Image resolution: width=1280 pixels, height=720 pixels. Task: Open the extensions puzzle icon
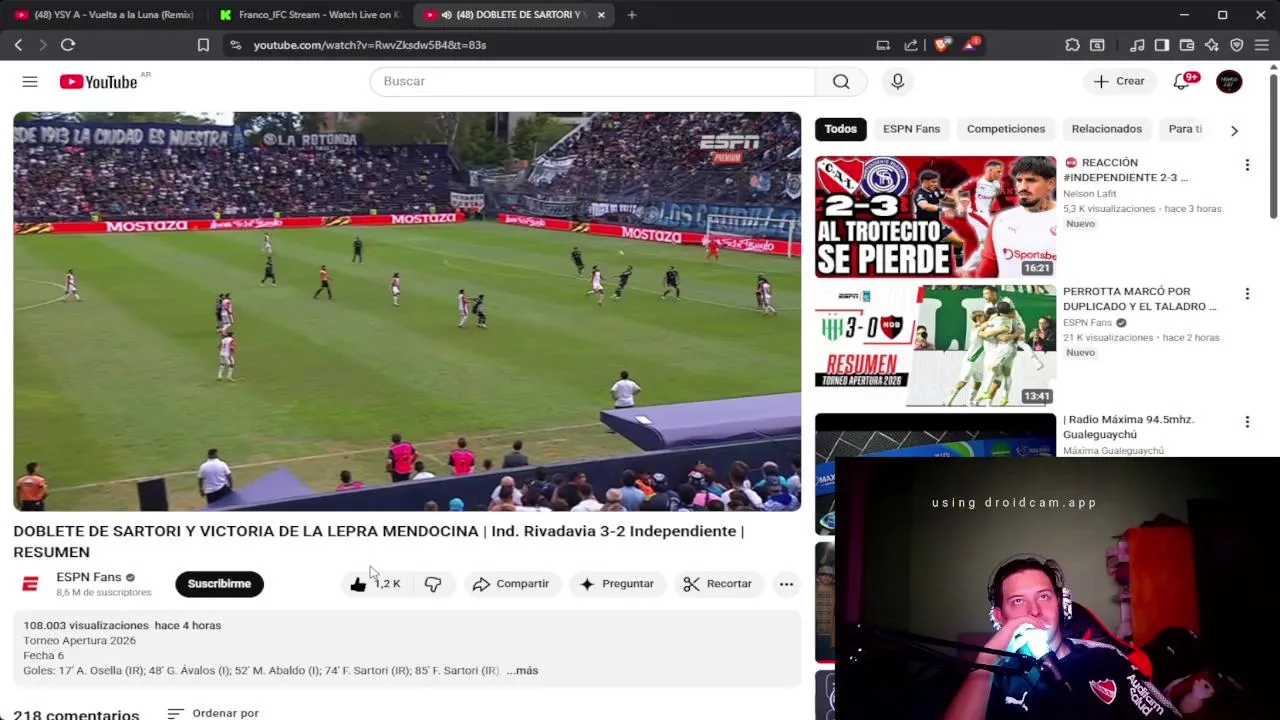point(1072,45)
